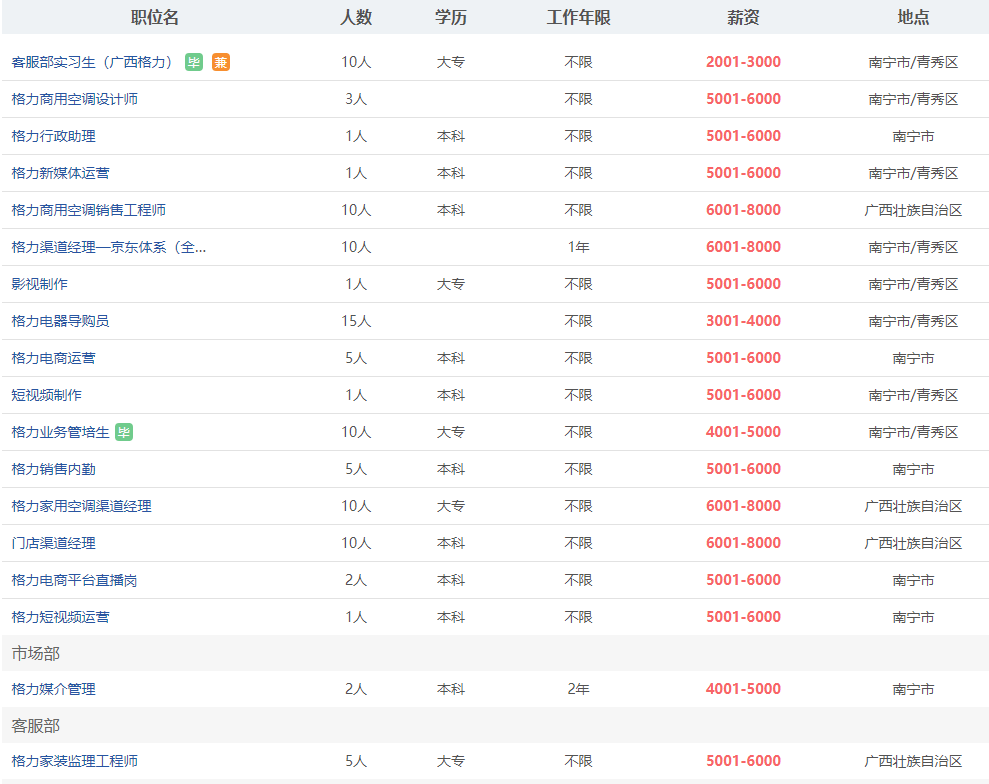Click the 门店渠道经理 job title

coord(54,543)
